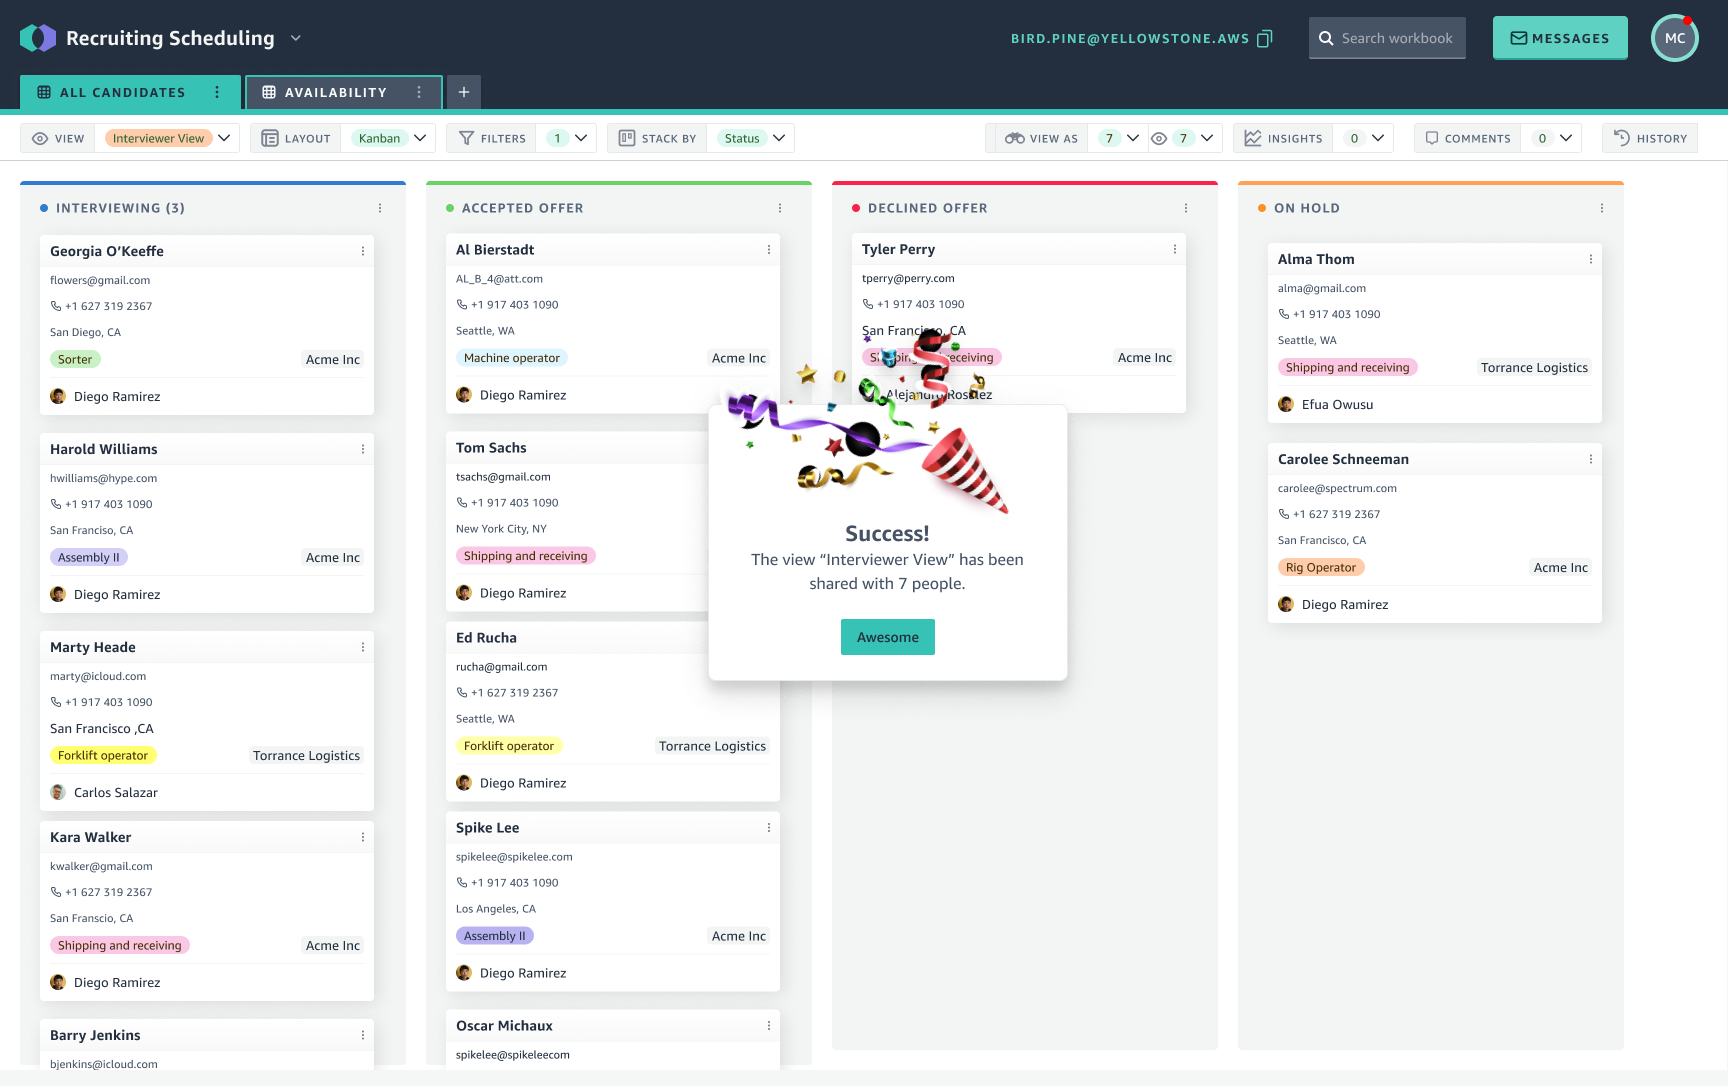Screen dimensions: 1728x1086
Task: Expand the Kanban layout dropdown
Action: (x=388, y=138)
